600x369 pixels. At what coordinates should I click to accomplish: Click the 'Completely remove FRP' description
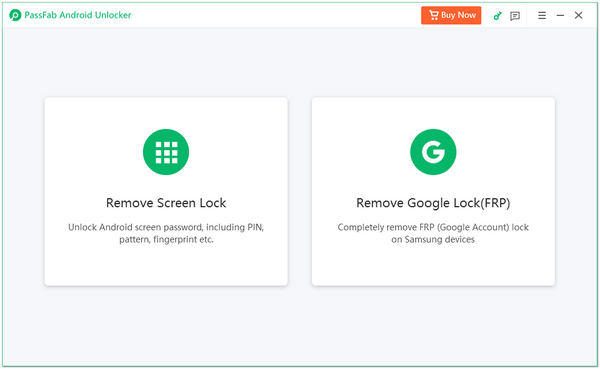[433, 233]
